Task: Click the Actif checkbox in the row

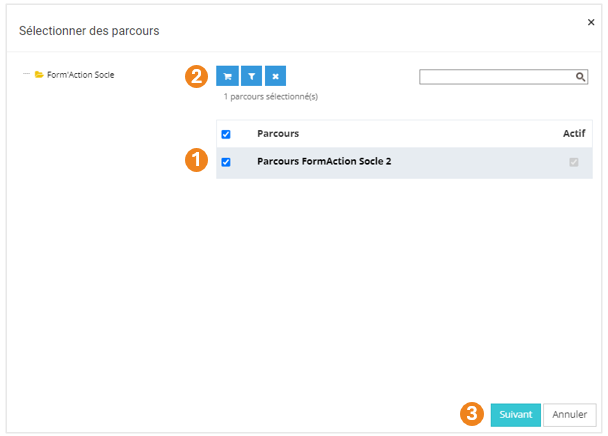Action: click(x=574, y=162)
